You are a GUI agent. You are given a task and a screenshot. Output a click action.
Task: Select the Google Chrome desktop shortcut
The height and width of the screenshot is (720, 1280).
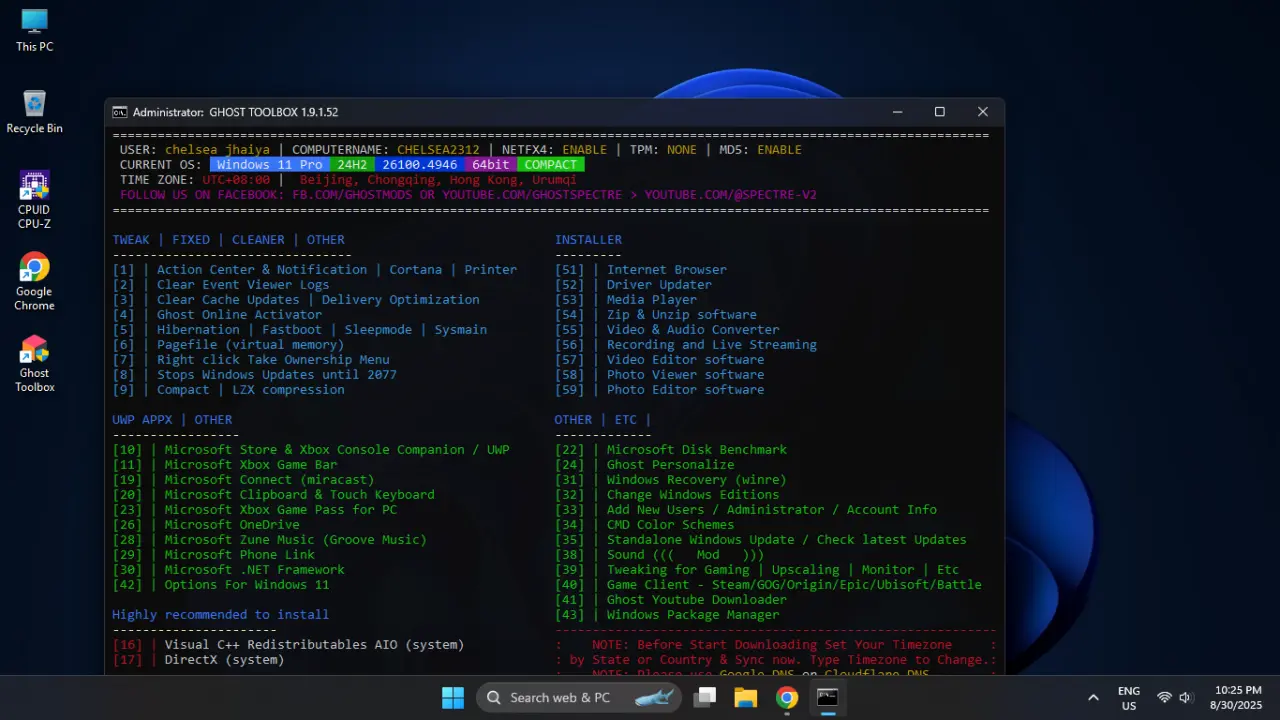point(34,282)
